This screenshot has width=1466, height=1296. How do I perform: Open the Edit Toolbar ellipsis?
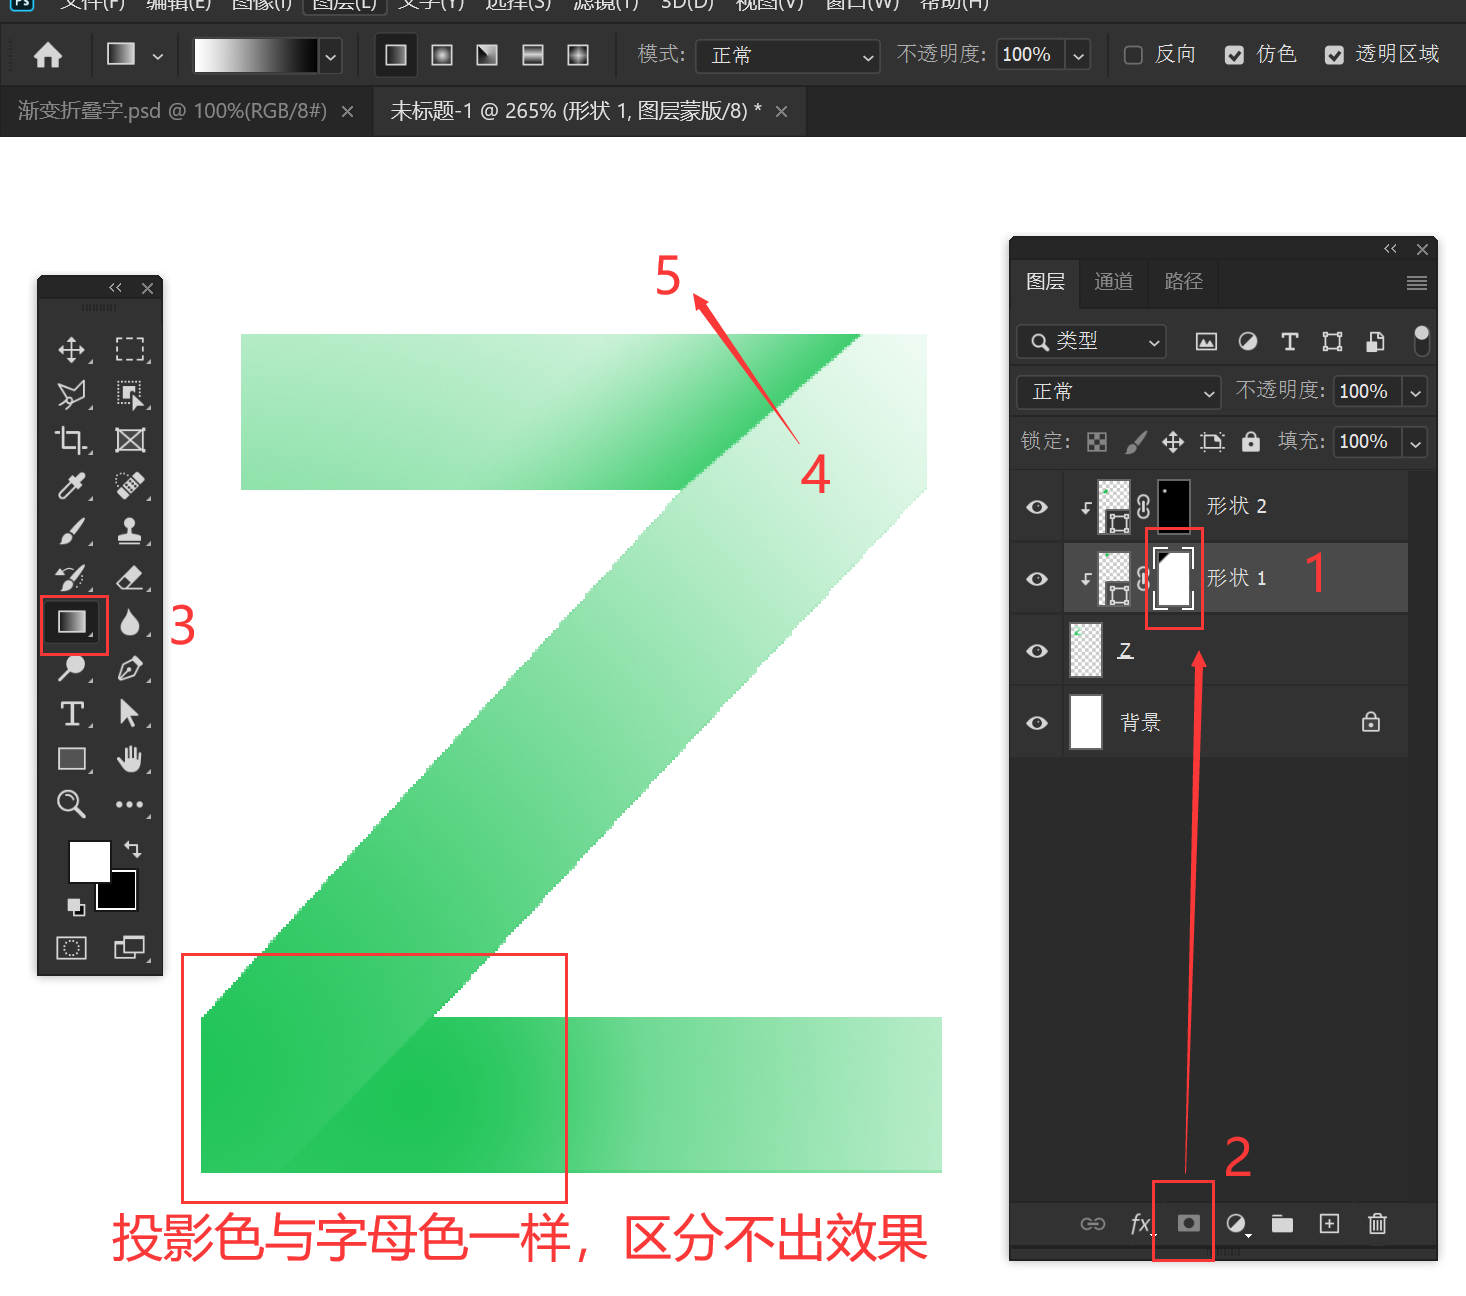coord(130,804)
